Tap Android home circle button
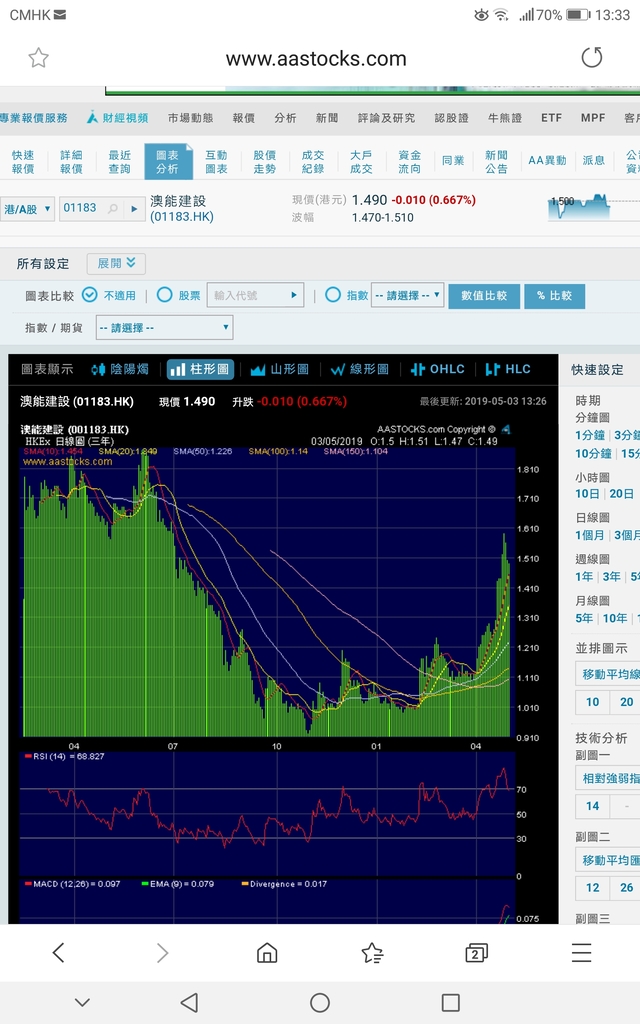Viewport: 640px width, 1024px height. (x=320, y=1002)
